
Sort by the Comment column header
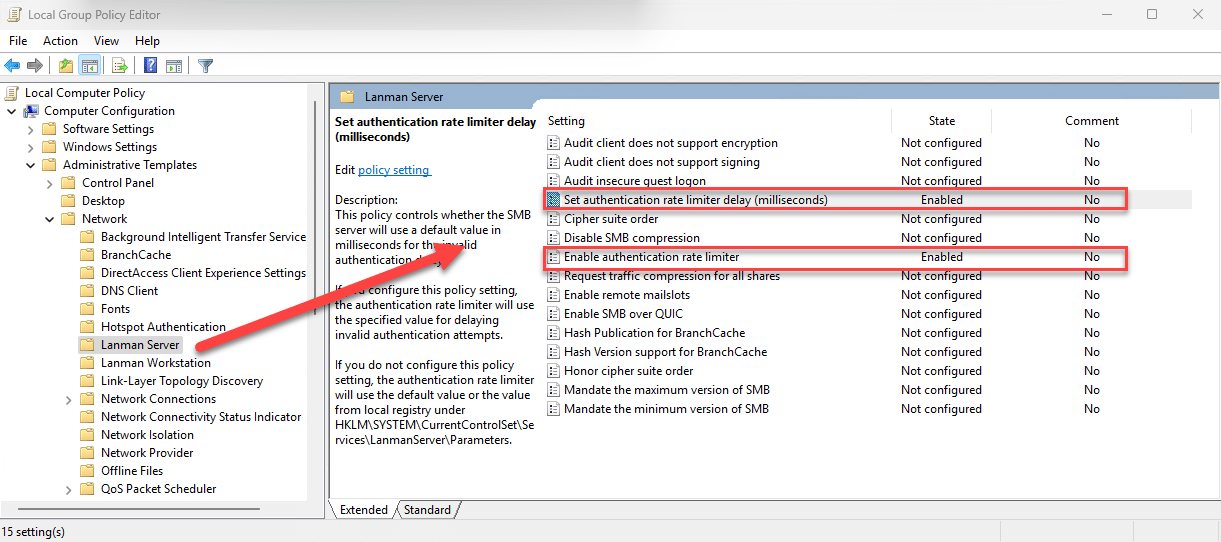(1092, 121)
